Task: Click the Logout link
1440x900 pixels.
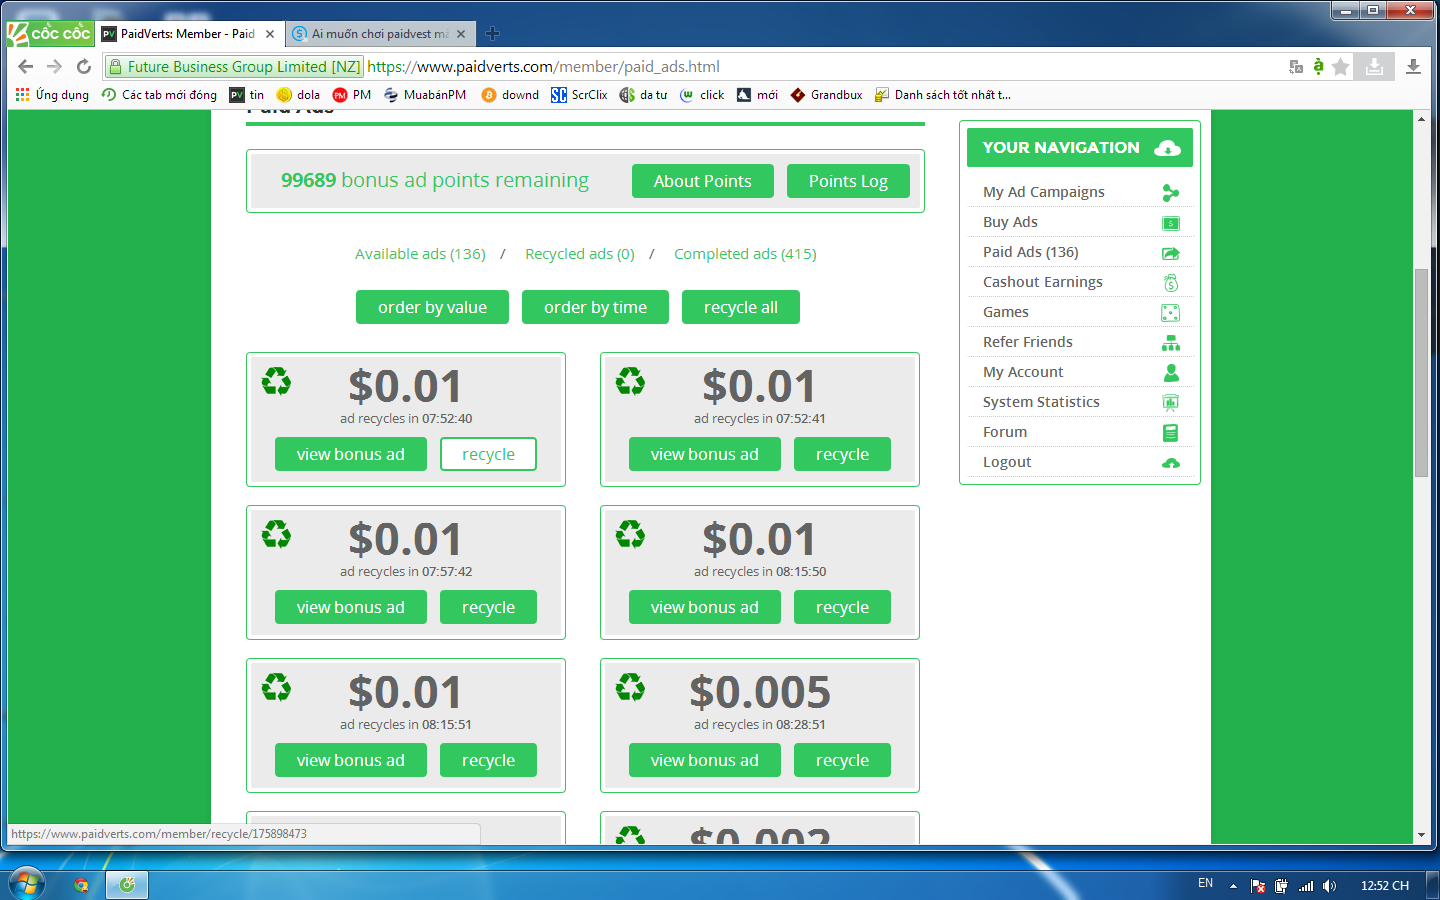Action: 1007,462
